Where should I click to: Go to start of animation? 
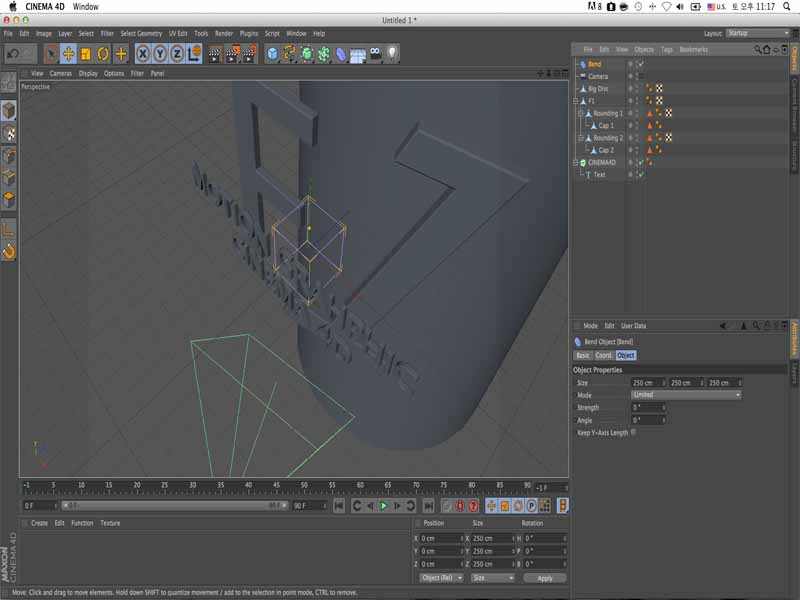coord(339,506)
